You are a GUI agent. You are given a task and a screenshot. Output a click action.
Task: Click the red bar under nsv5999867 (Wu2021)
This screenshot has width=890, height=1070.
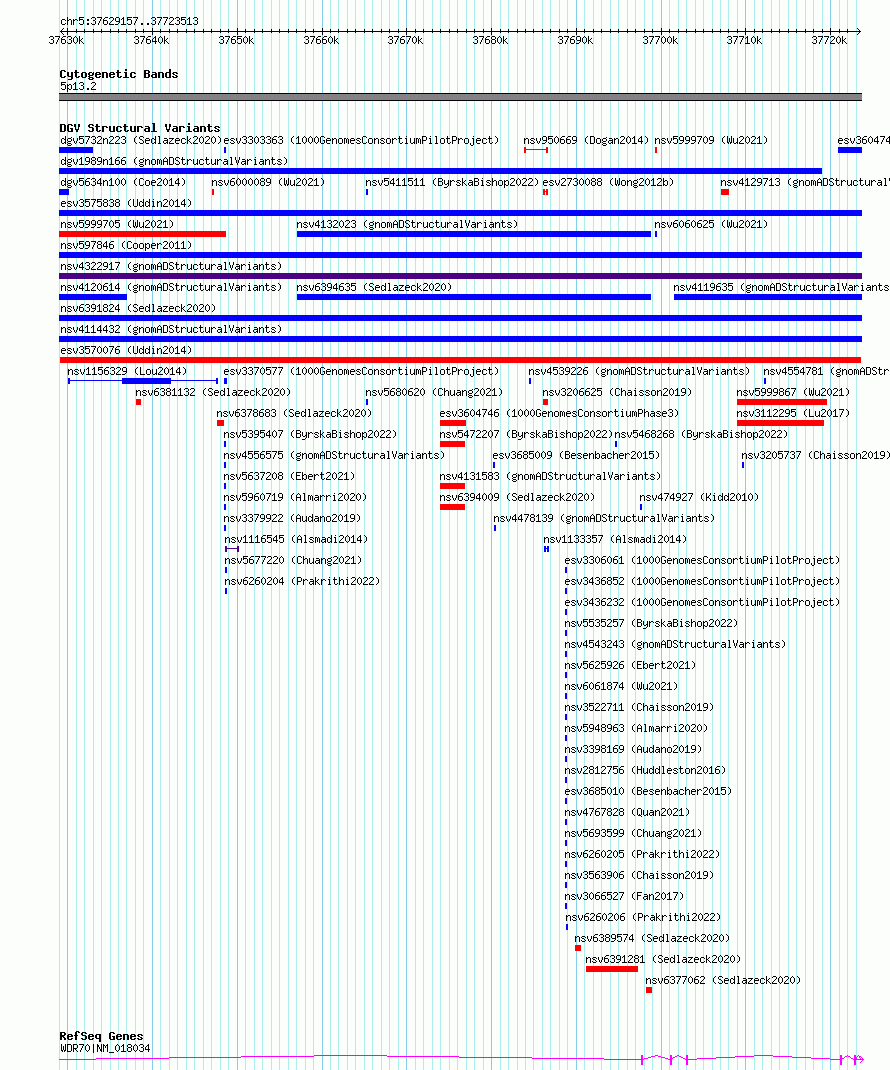pos(781,402)
